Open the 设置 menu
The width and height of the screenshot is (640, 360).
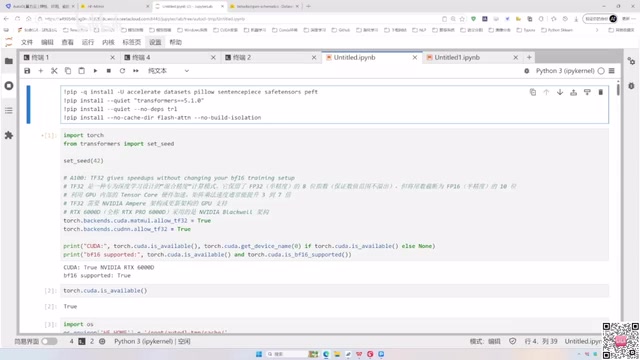click(x=155, y=42)
